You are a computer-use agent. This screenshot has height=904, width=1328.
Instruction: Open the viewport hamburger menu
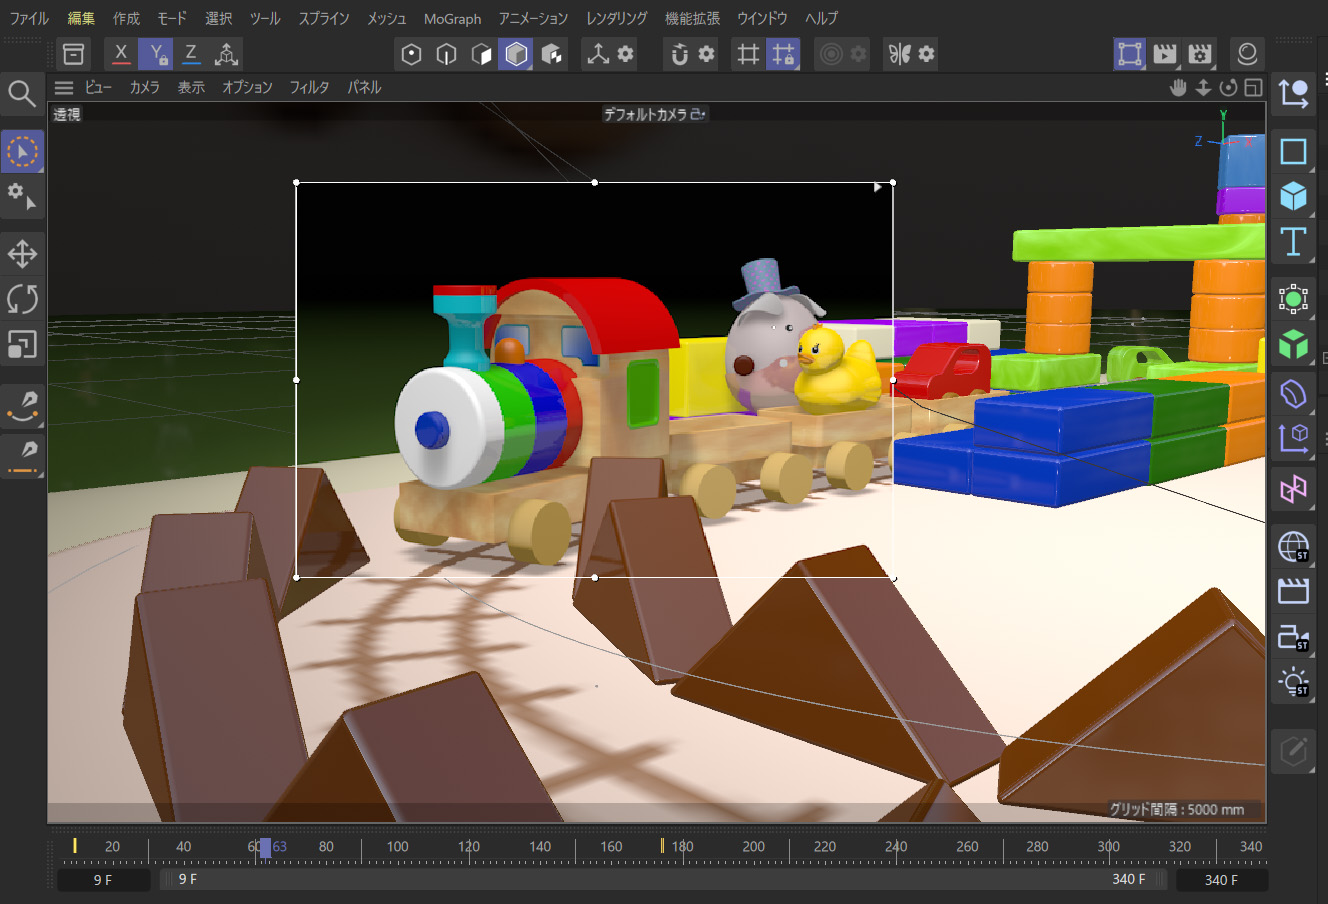(x=64, y=88)
